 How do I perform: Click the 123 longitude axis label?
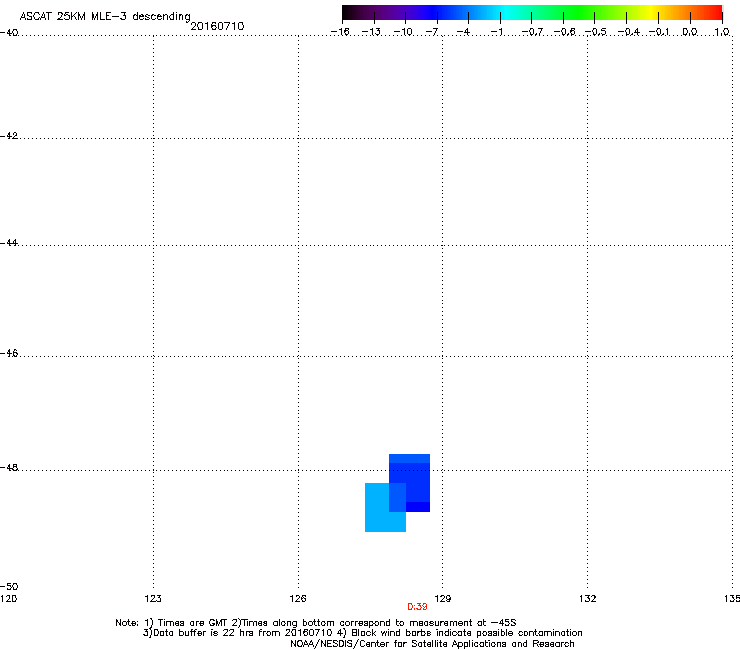point(153,599)
